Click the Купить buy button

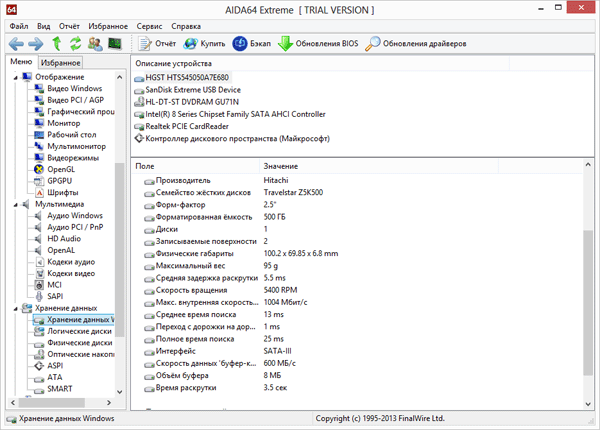(x=204, y=44)
